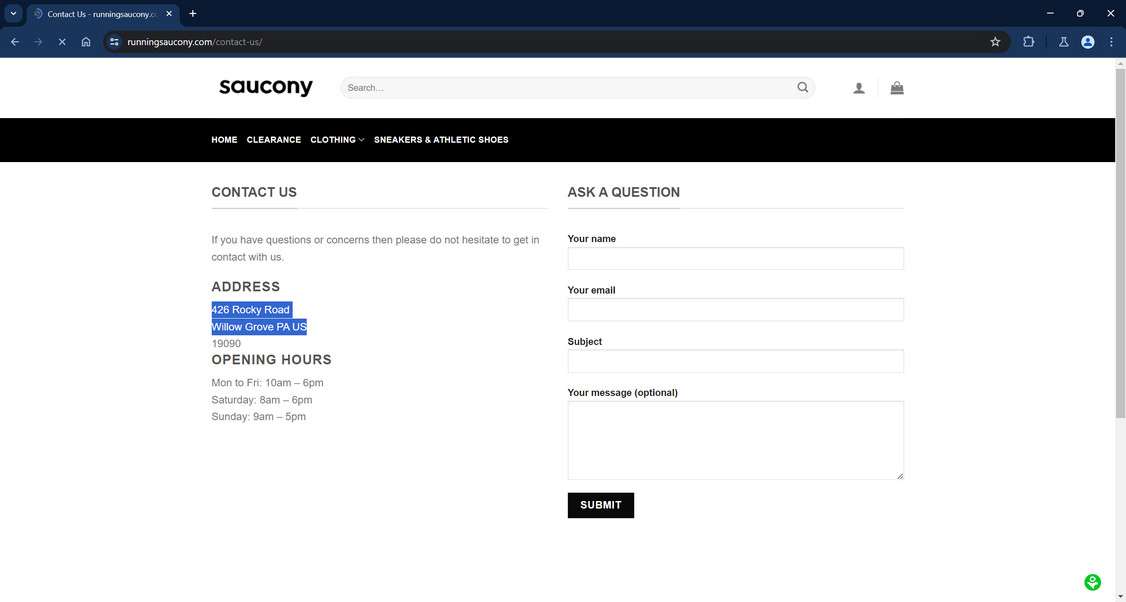Stop page loading with X button
Image resolution: width=1126 pixels, height=602 pixels.
click(x=62, y=42)
